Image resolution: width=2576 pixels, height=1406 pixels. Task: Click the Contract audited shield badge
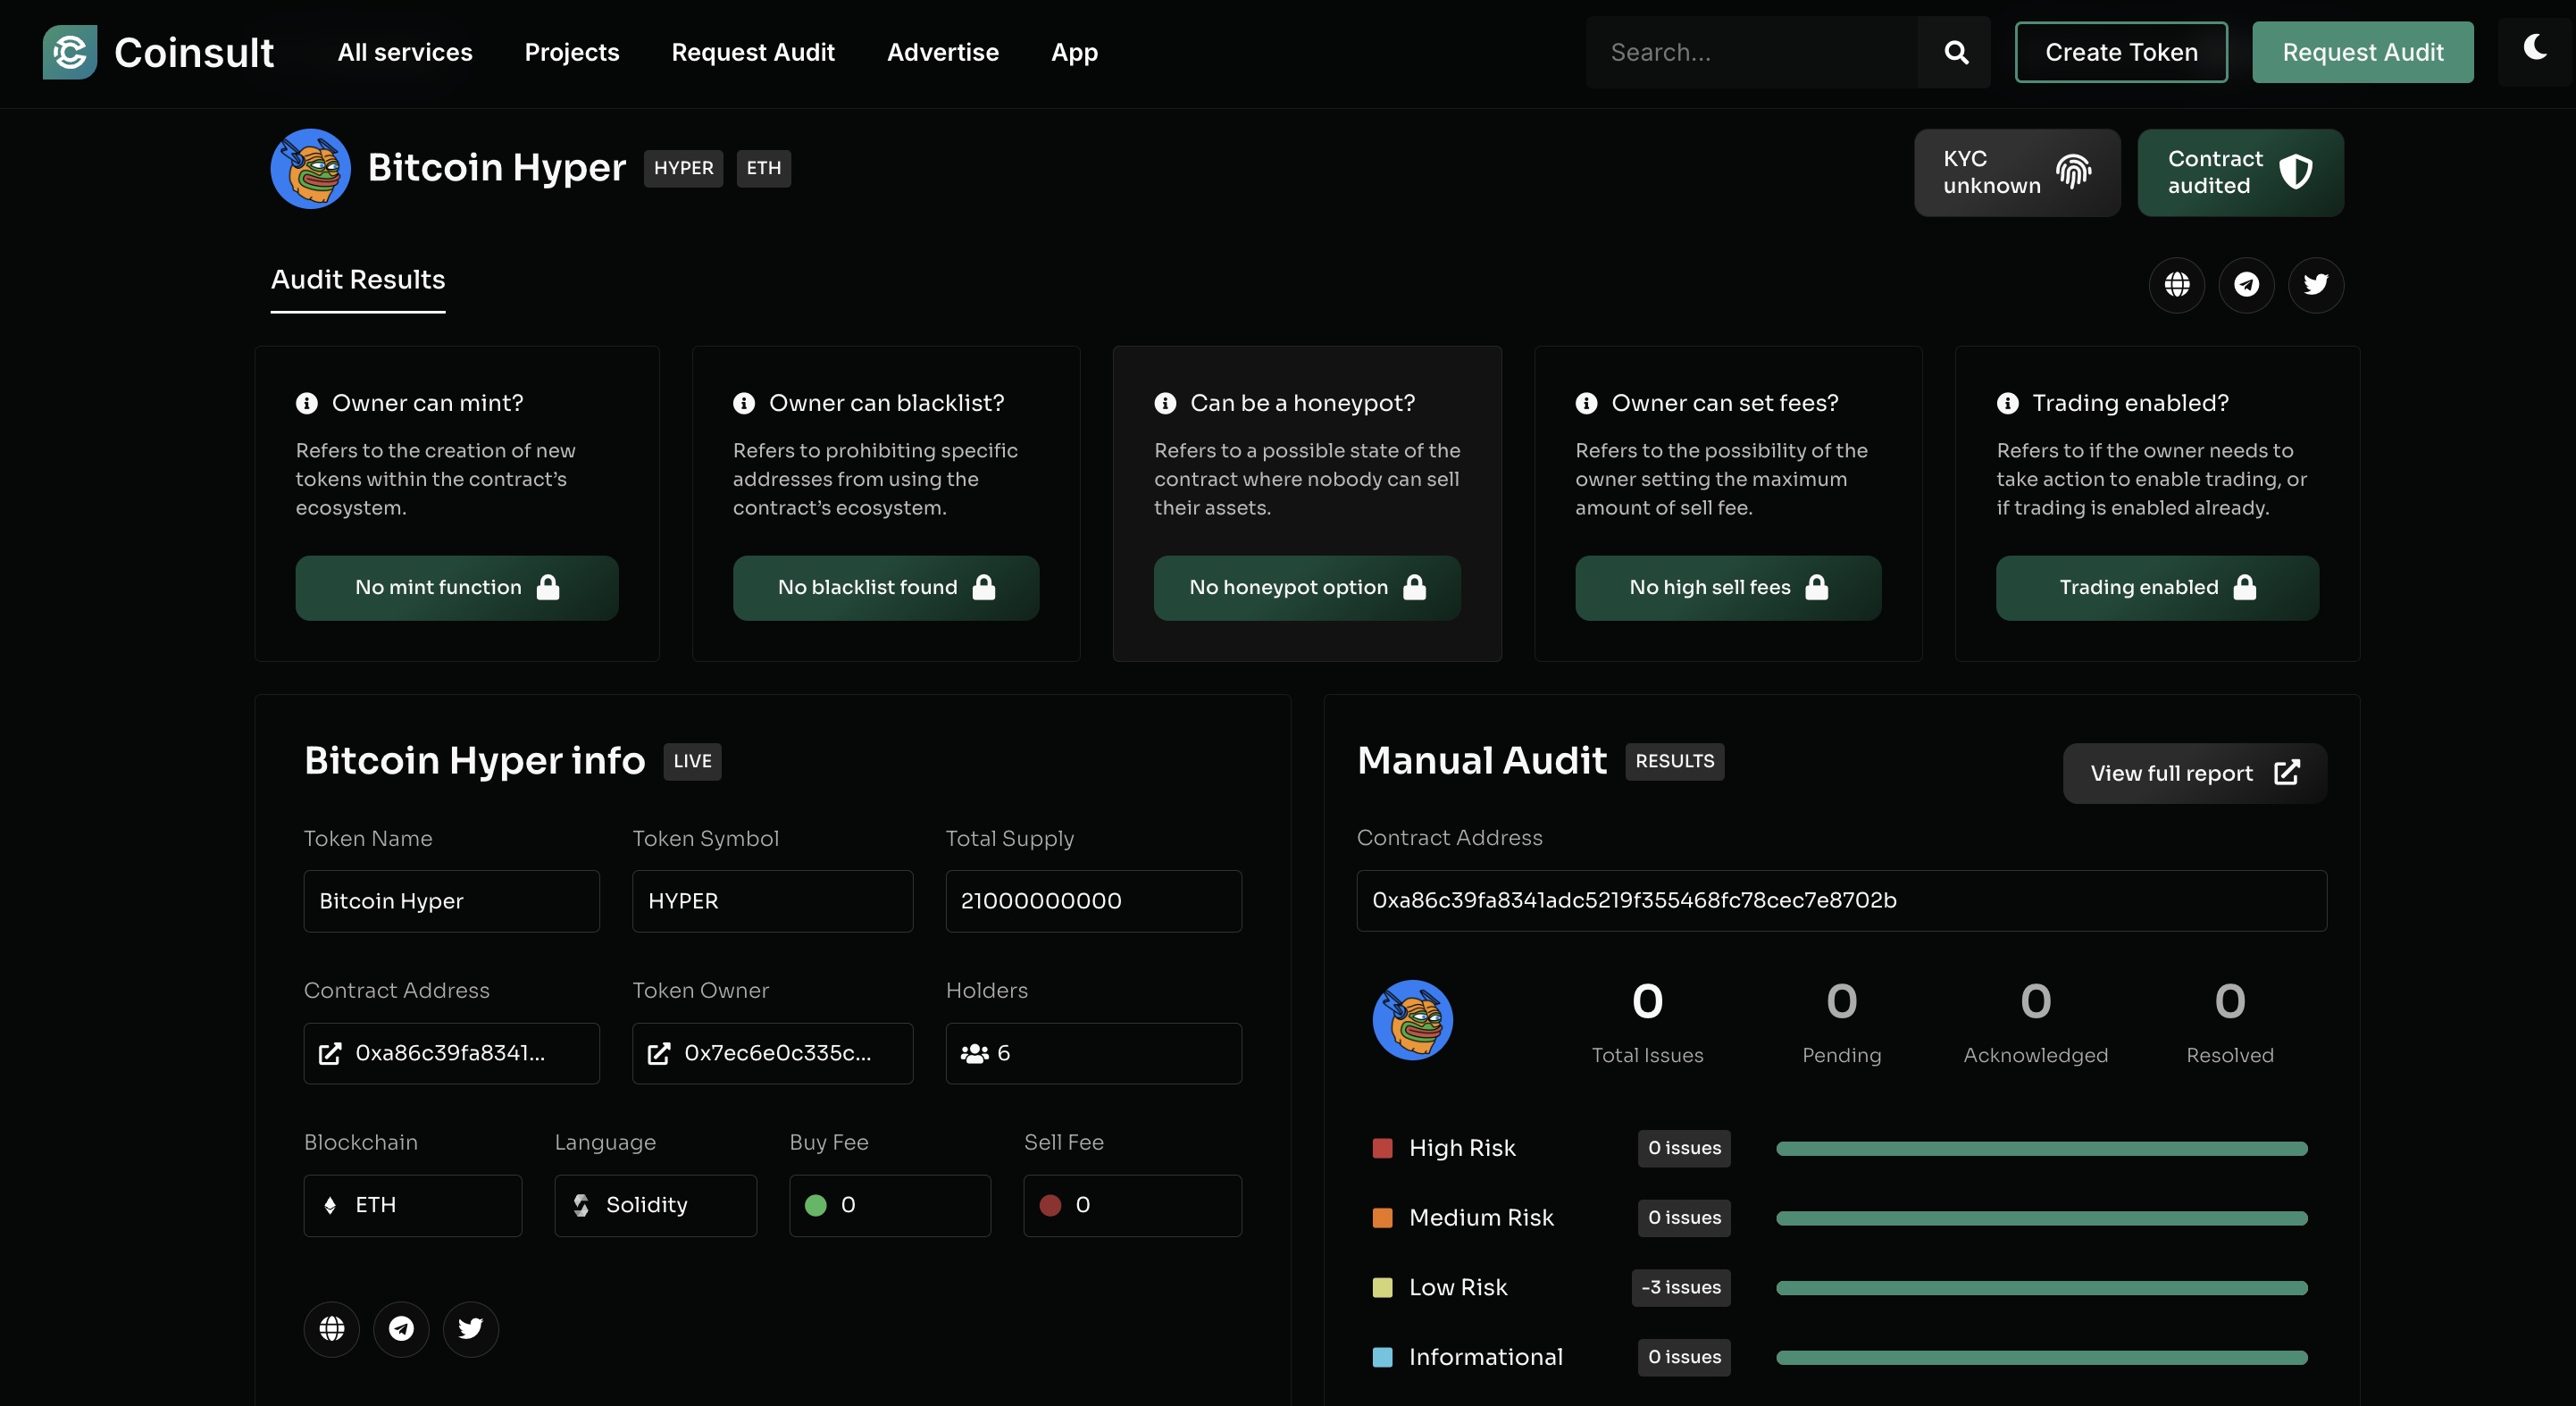click(2240, 172)
